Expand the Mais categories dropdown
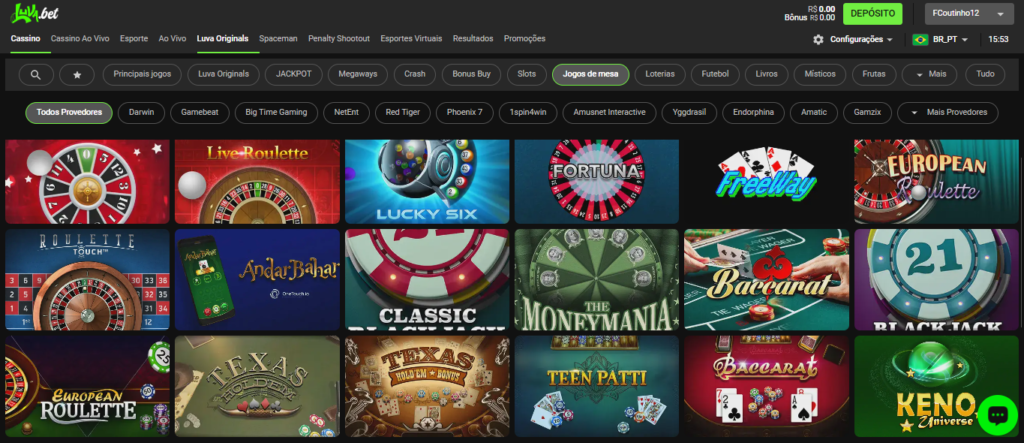Image resolution: width=1024 pixels, height=443 pixels. pos(929,75)
